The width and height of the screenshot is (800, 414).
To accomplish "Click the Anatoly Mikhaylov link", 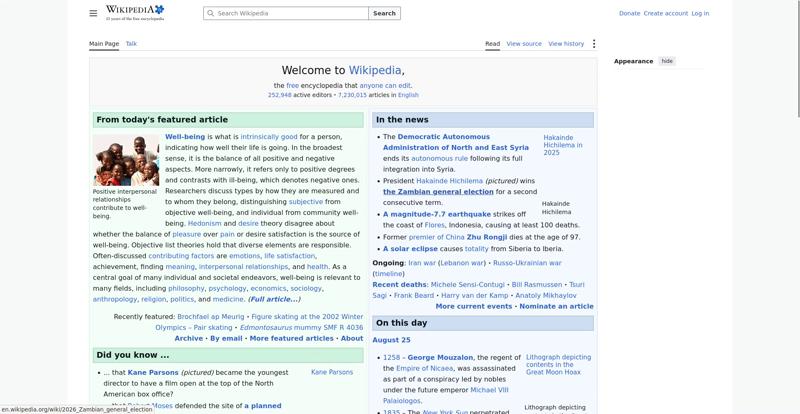I will point(546,296).
